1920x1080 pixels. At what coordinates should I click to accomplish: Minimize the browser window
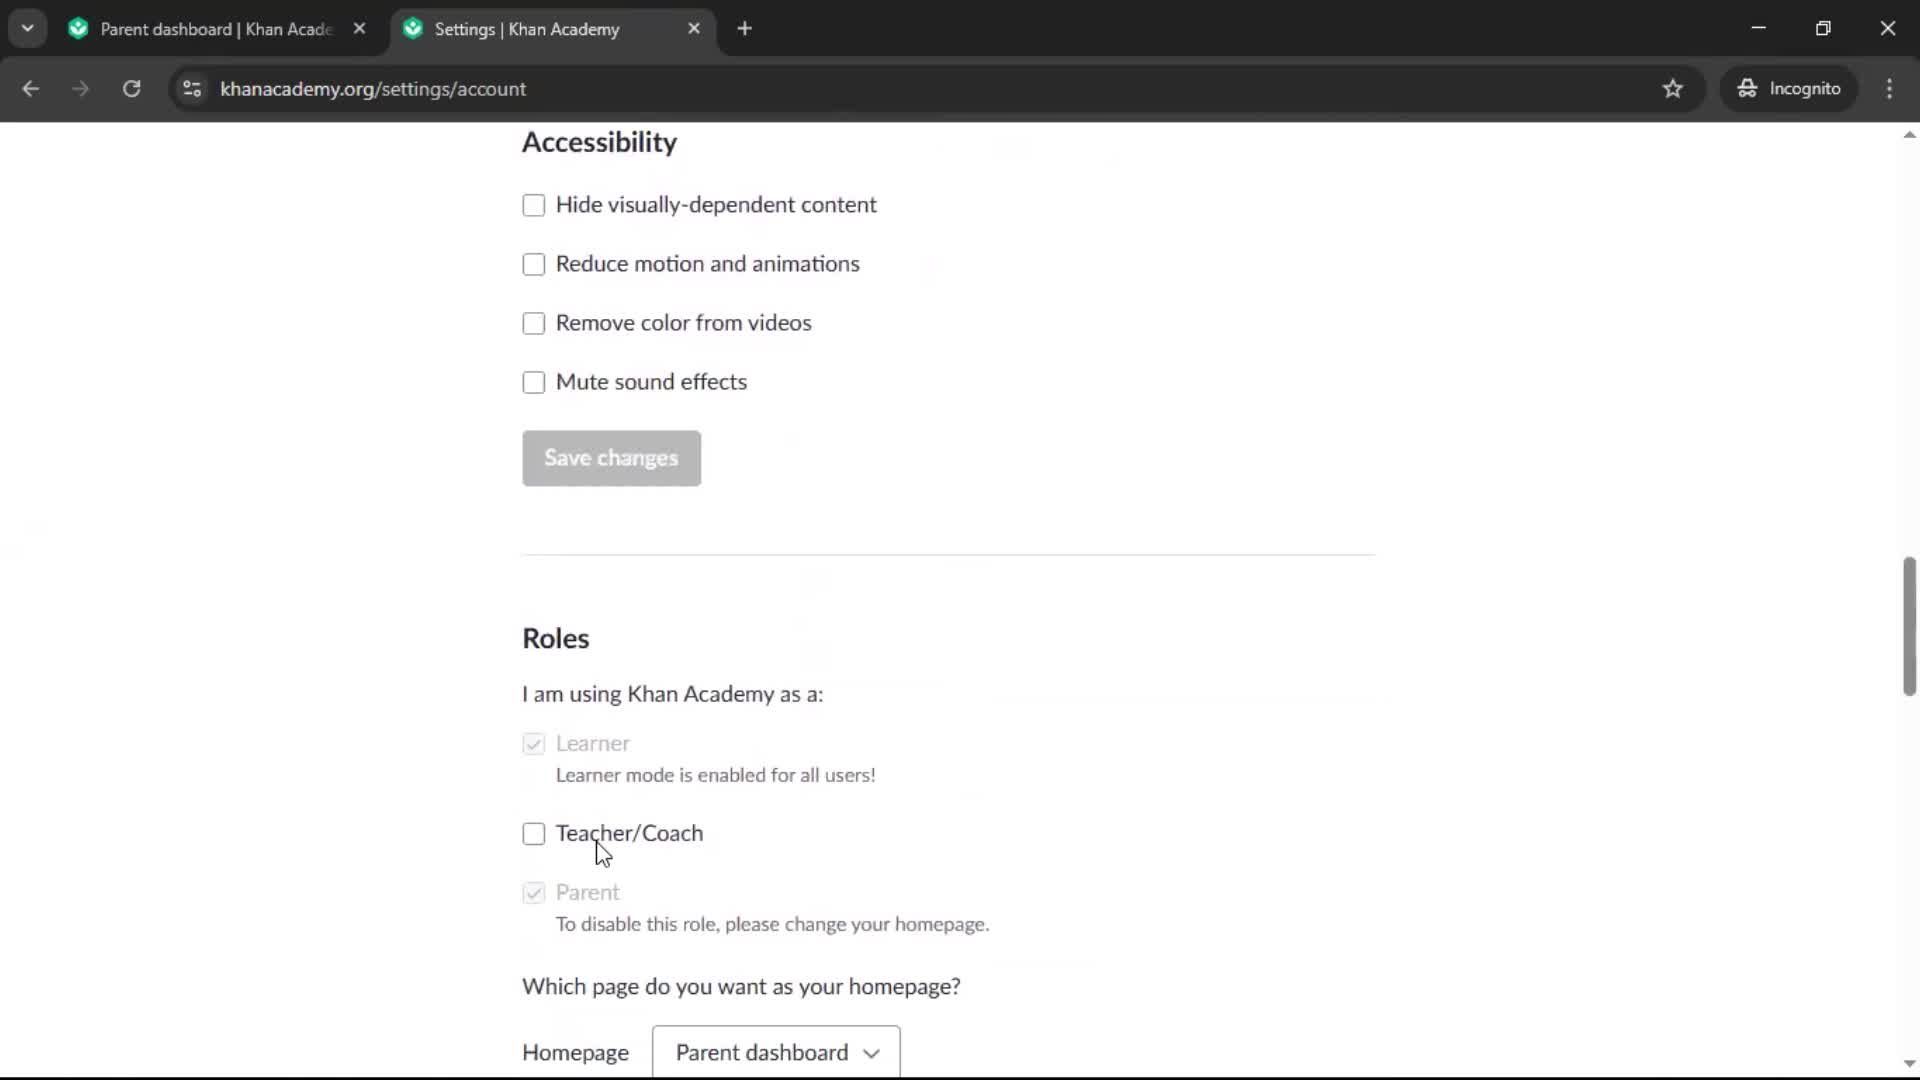click(x=1758, y=28)
